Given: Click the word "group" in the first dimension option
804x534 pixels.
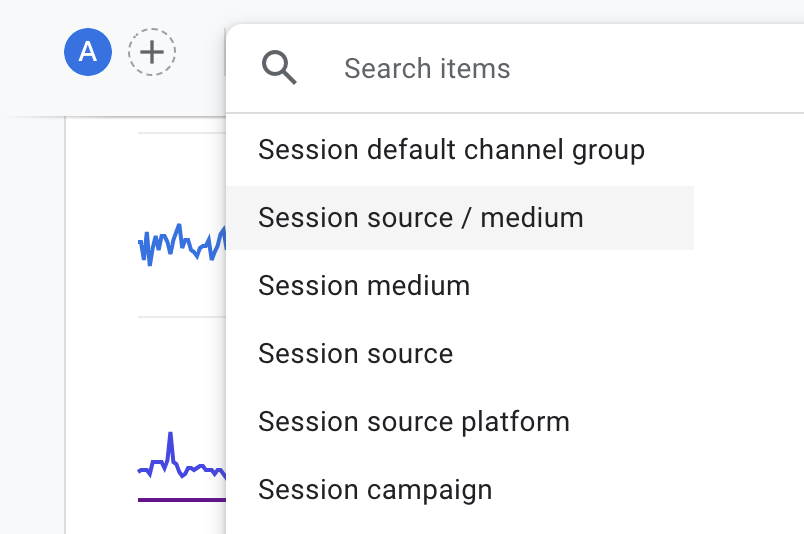Looking at the screenshot, I should pyautogui.click(x=608, y=151).
